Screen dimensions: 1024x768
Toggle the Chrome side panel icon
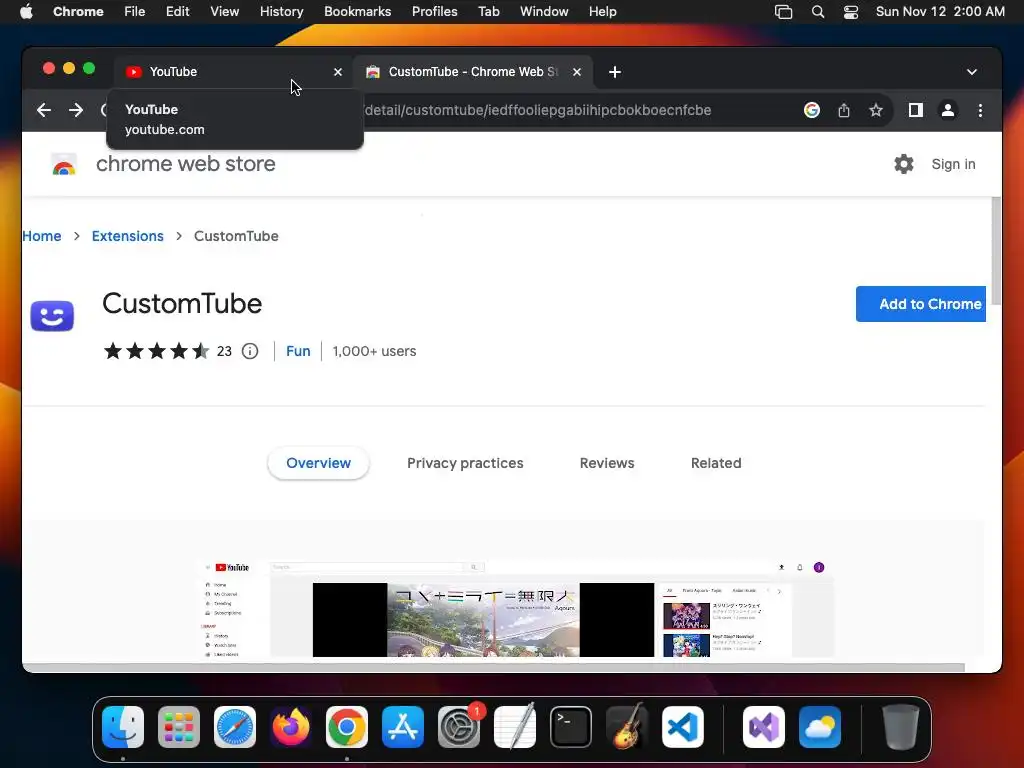pyautogui.click(x=916, y=110)
